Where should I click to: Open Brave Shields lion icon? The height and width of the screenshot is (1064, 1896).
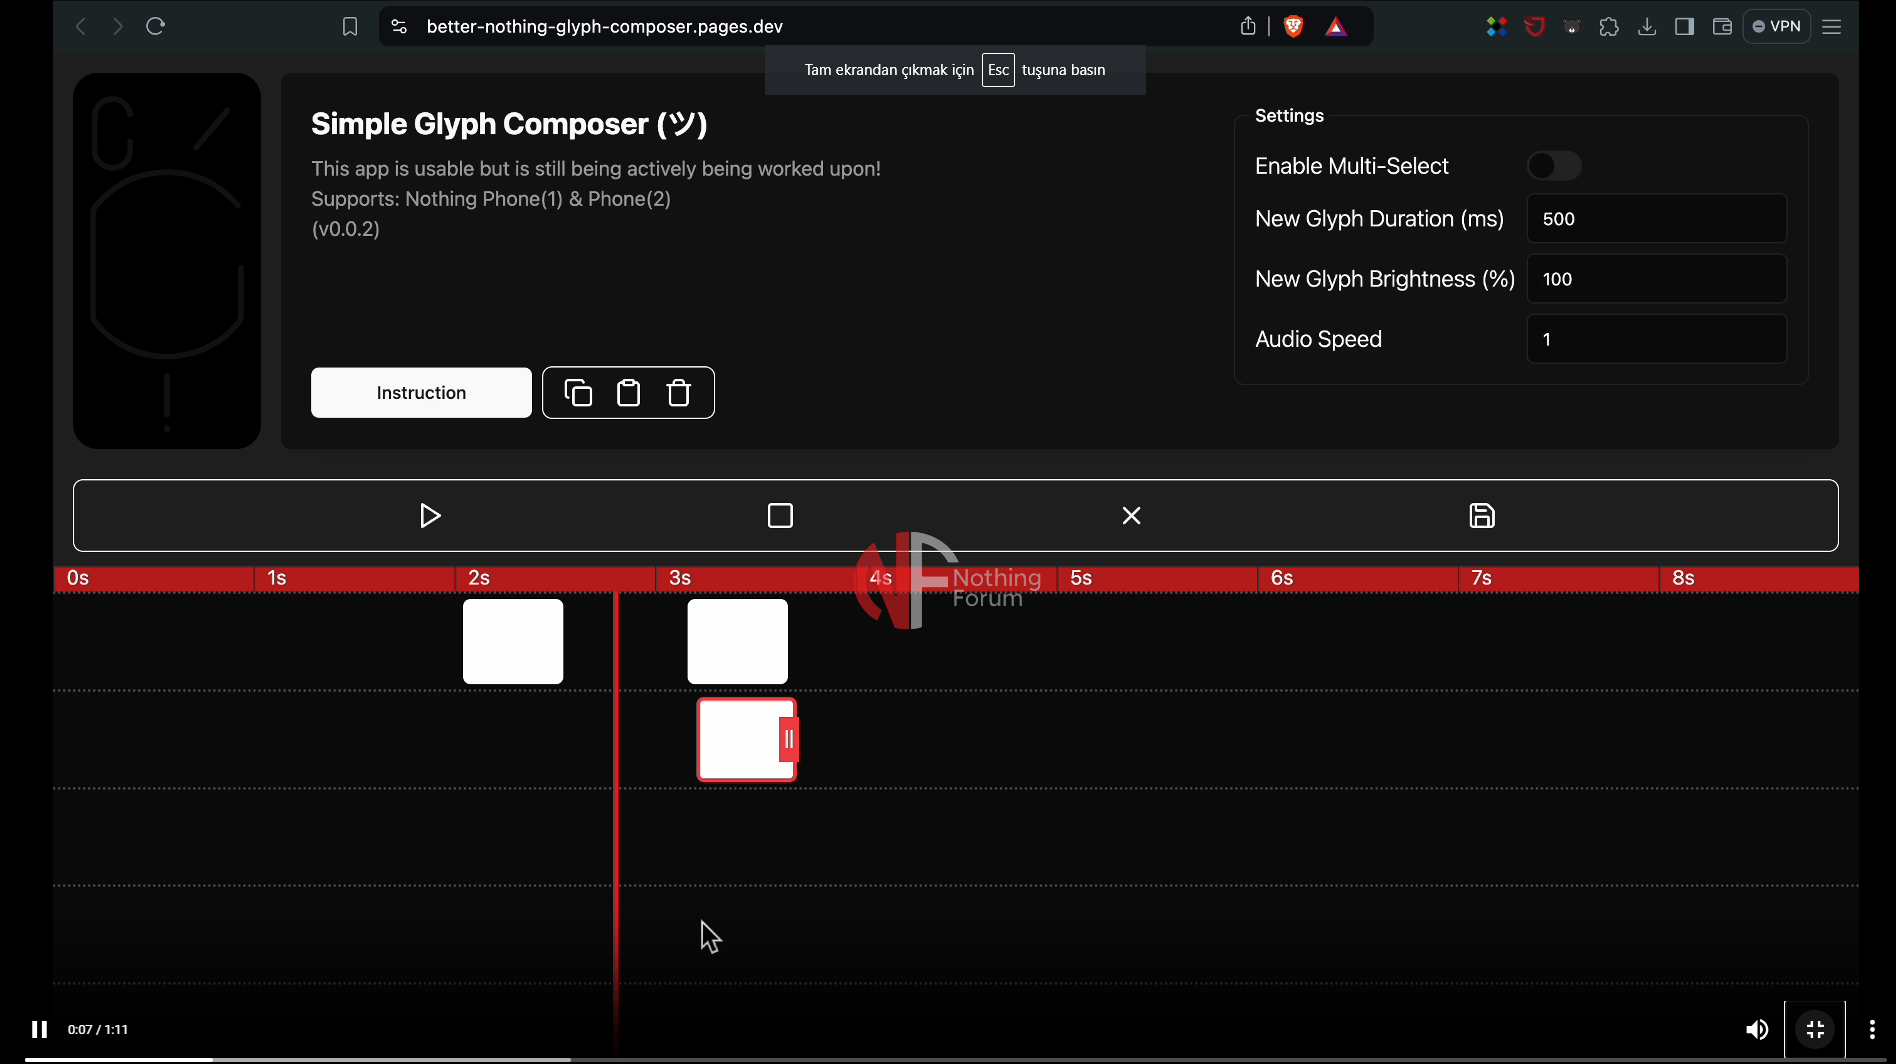coord(1293,27)
